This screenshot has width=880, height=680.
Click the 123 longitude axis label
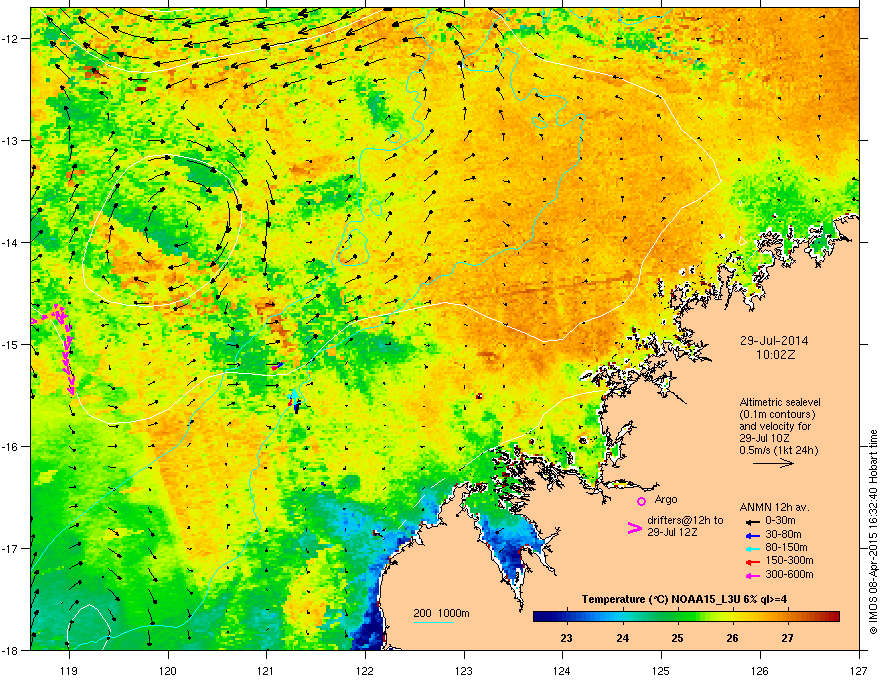pyautogui.click(x=464, y=670)
